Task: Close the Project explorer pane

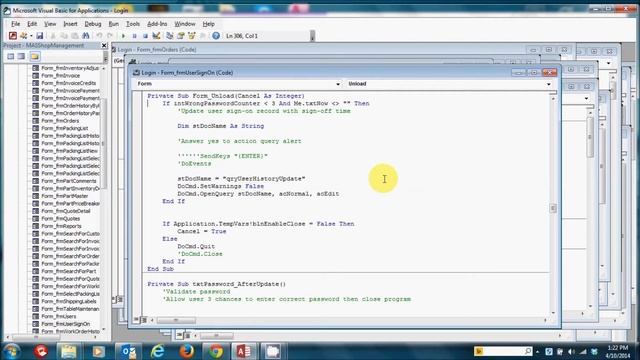Action: [104, 46]
